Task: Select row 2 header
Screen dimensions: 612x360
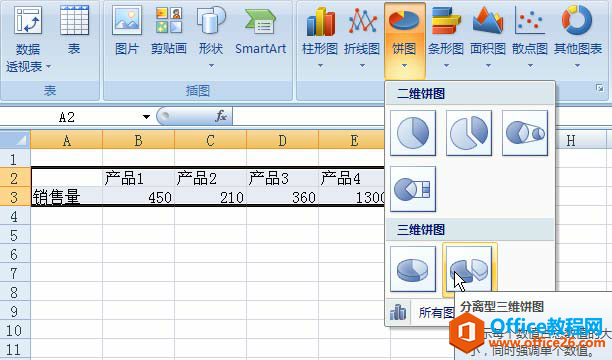Action: [15, 178]
